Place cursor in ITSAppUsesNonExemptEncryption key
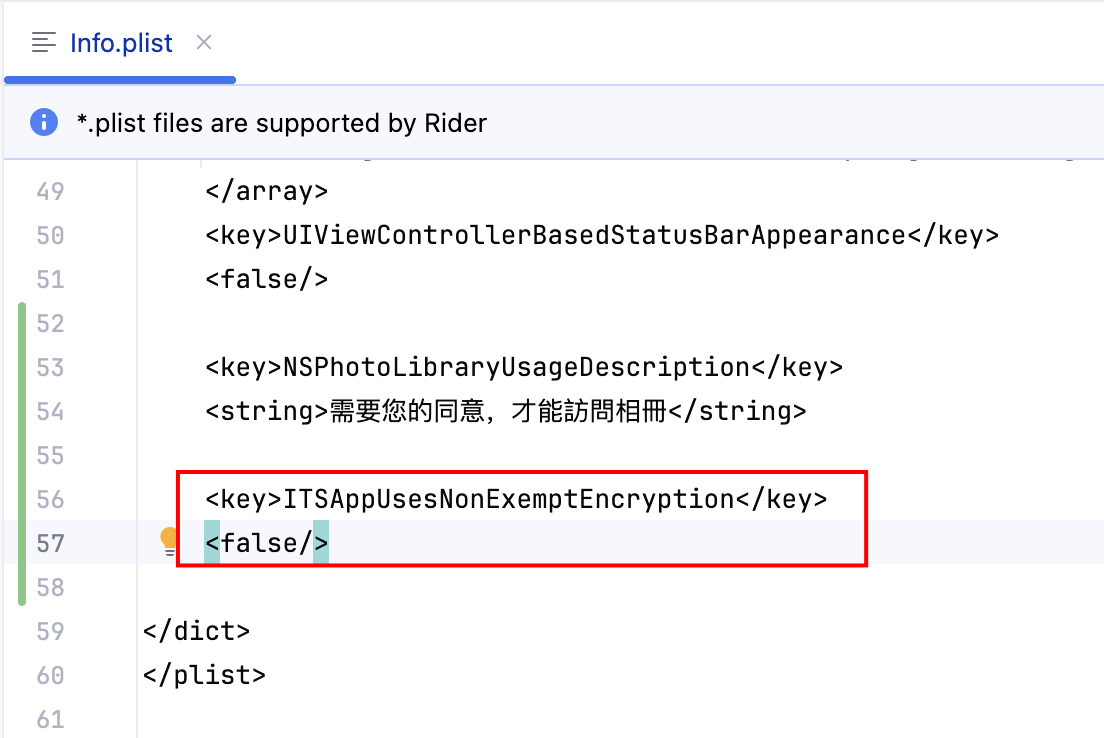Viewport: 1104px width, 738px height. (508, 499)
